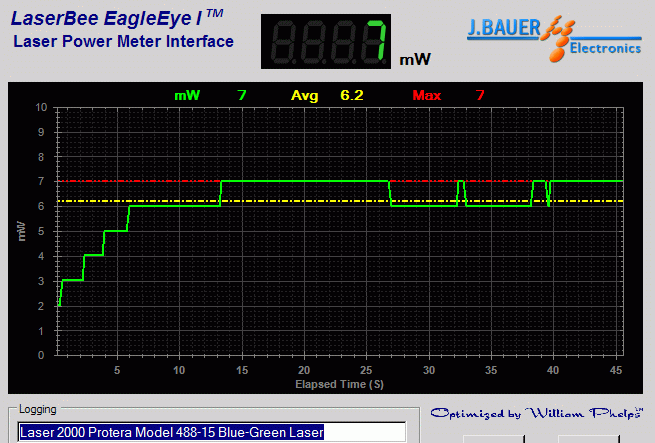Click the rotated "mW" vertical axis title

[x=22, y=232]
